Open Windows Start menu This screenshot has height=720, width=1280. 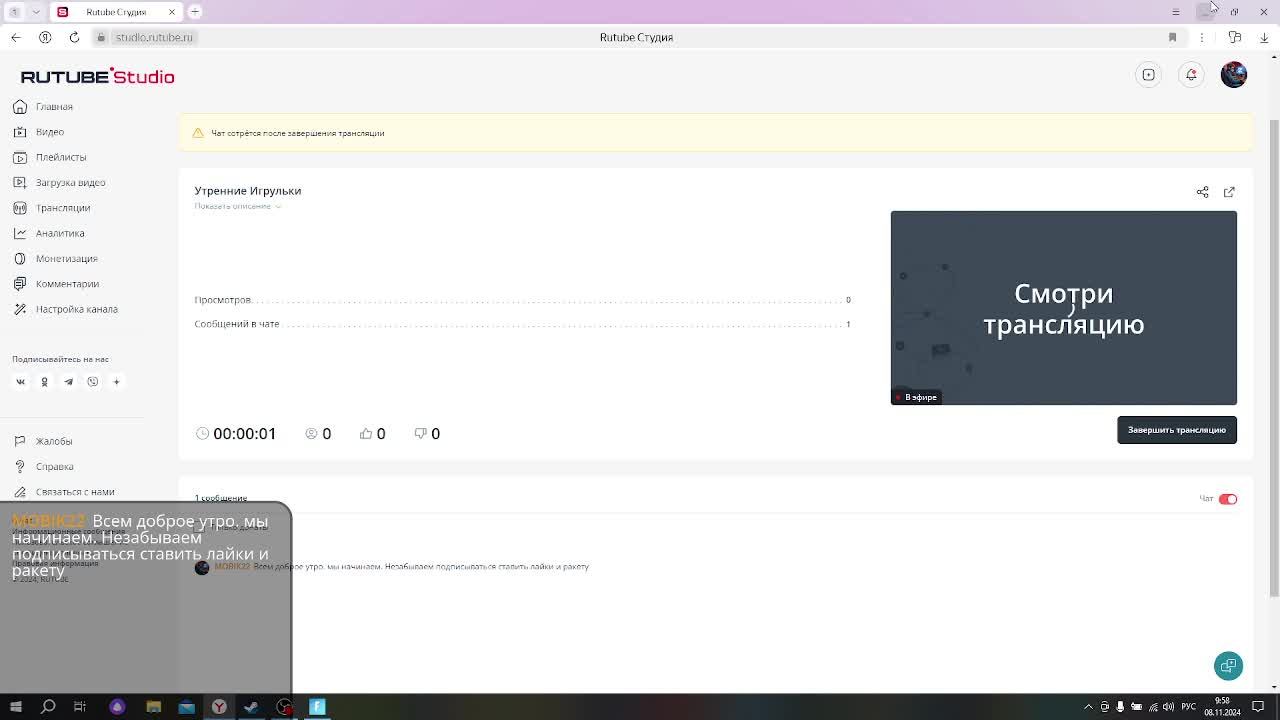(15, 707)
